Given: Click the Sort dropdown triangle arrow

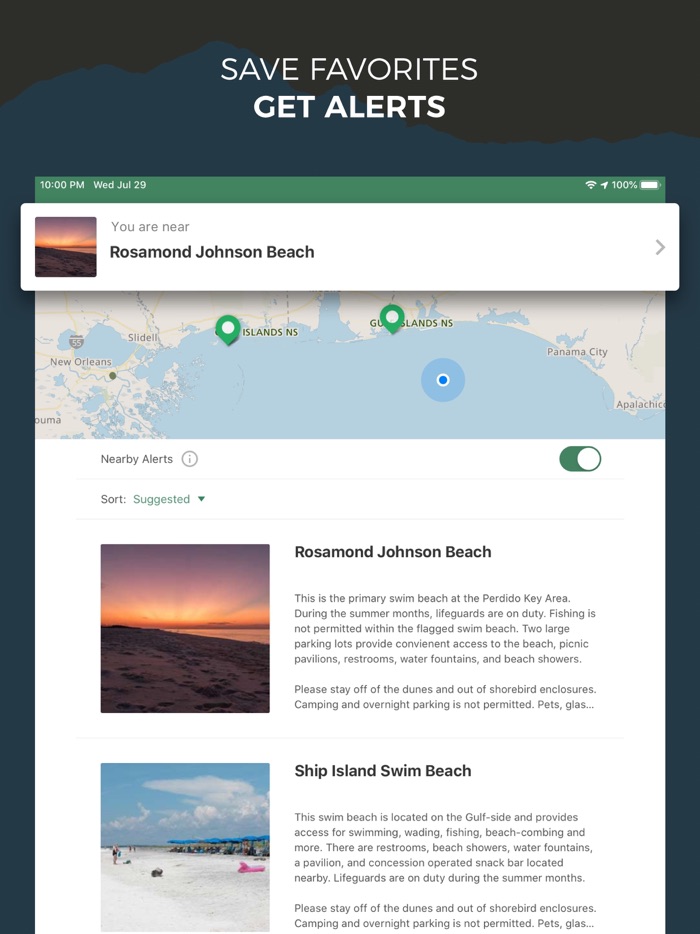Looking at the screenshot, I should point(201,499).
